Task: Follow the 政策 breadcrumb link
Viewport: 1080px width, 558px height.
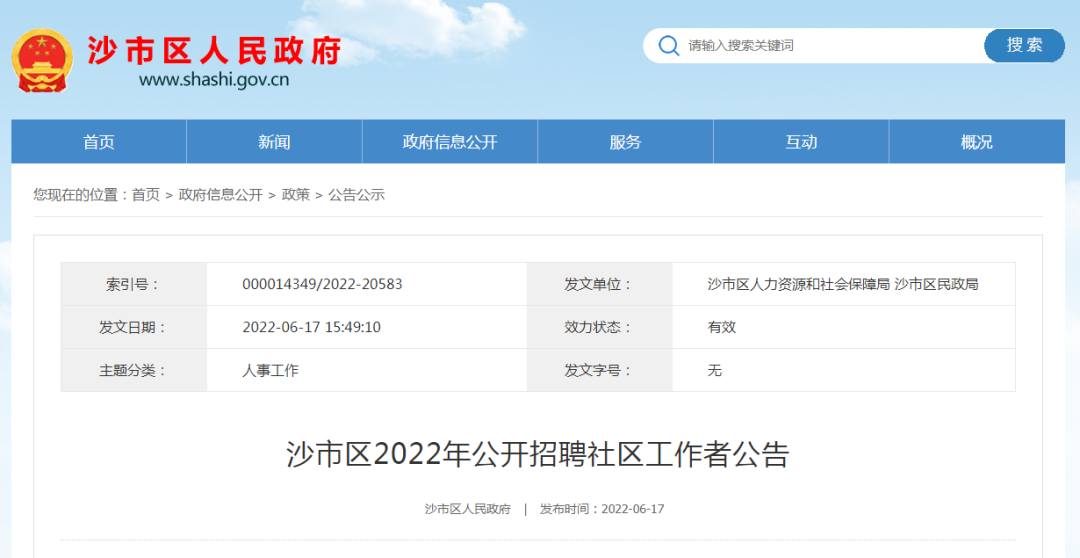Action: pos(295,195)
